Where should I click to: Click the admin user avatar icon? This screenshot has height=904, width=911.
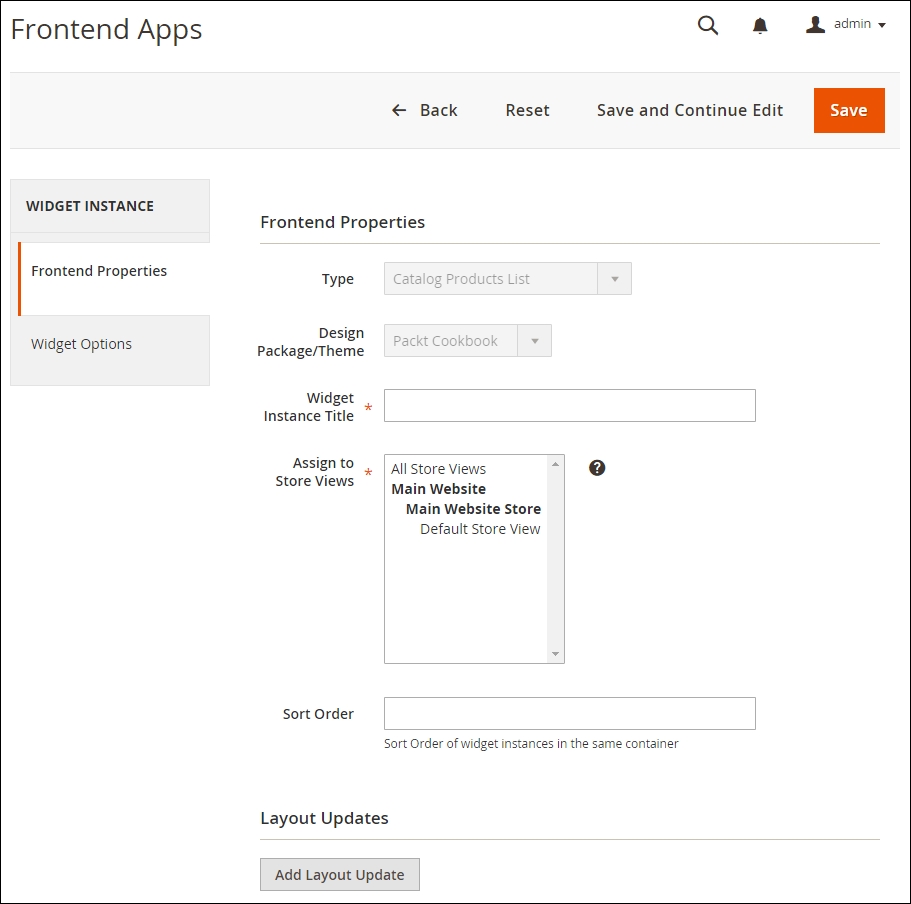coord(815,24)
